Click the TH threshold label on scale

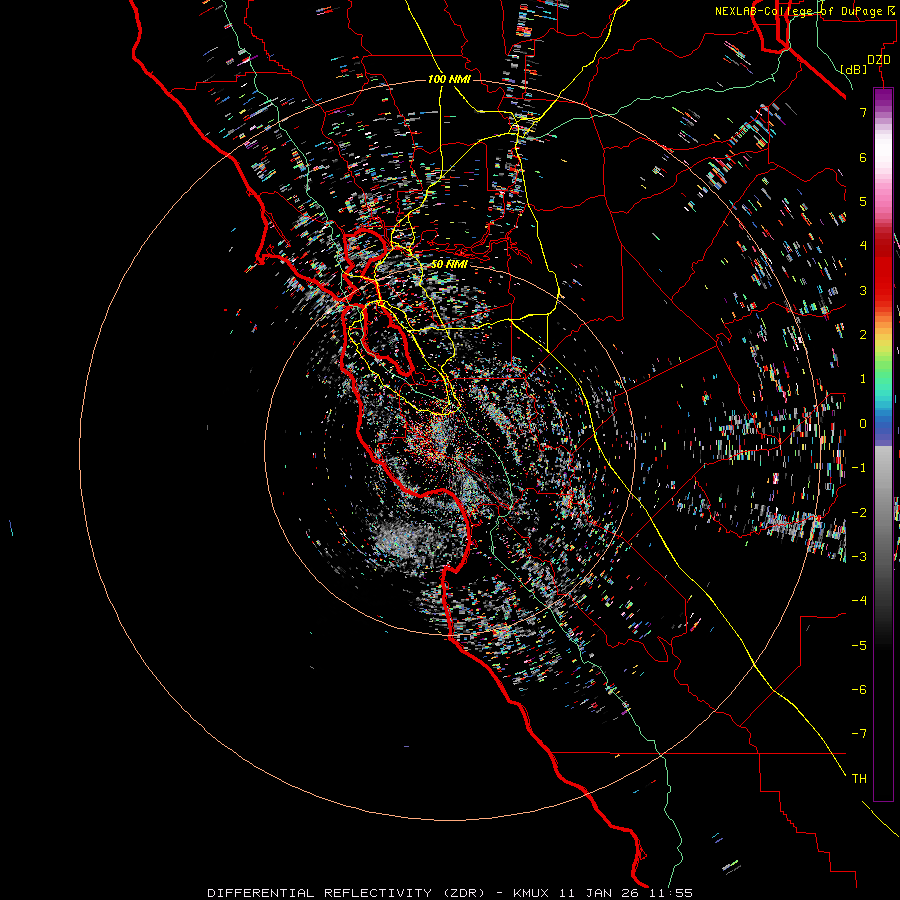point(859,778)
